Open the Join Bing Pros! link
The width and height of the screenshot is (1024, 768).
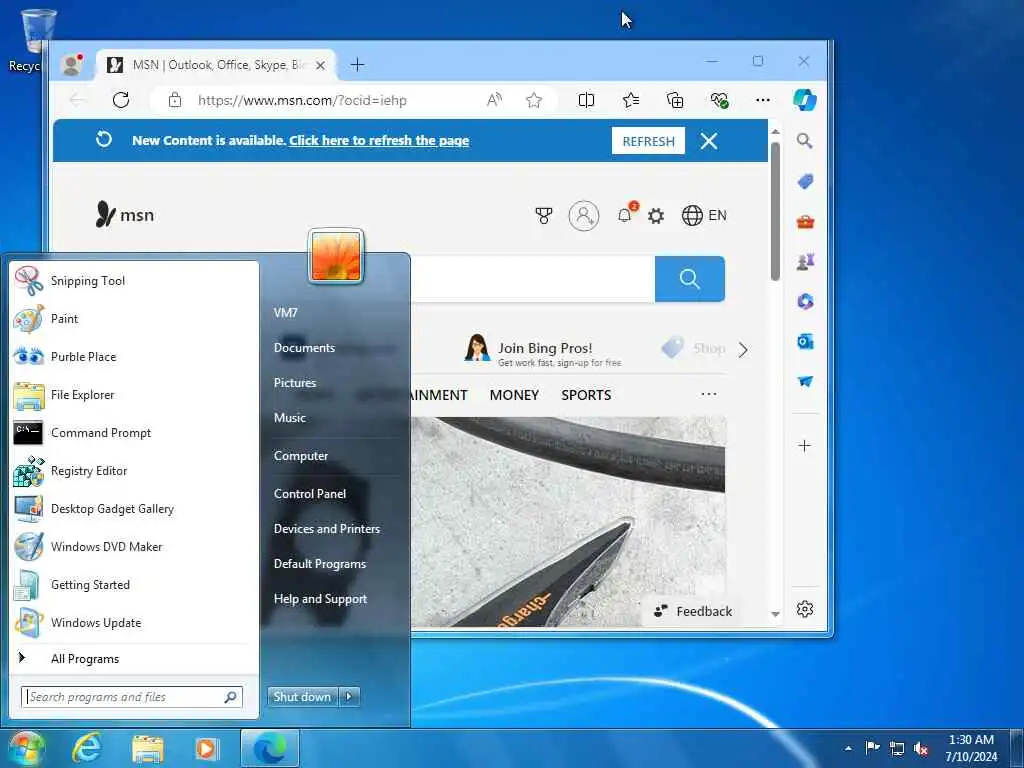[x=543, y=349]
